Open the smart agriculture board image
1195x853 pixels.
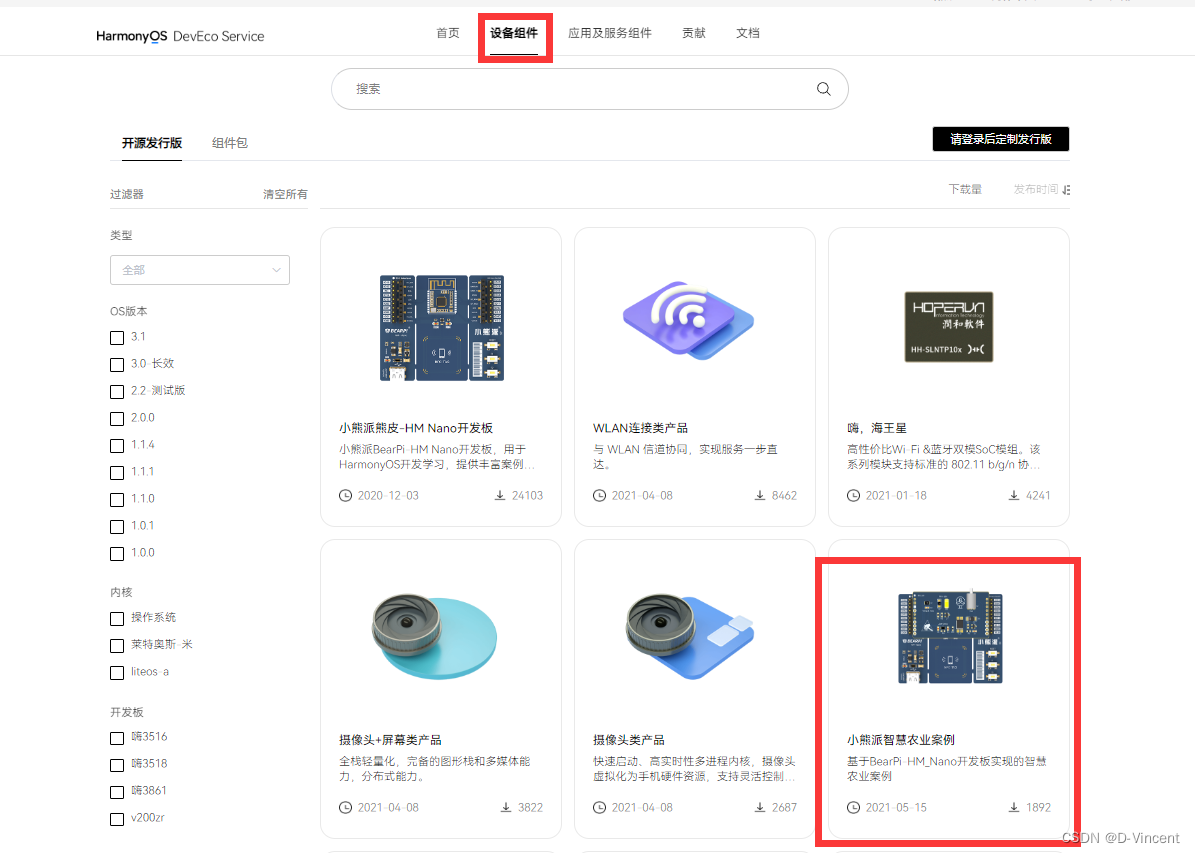(950, 637)
